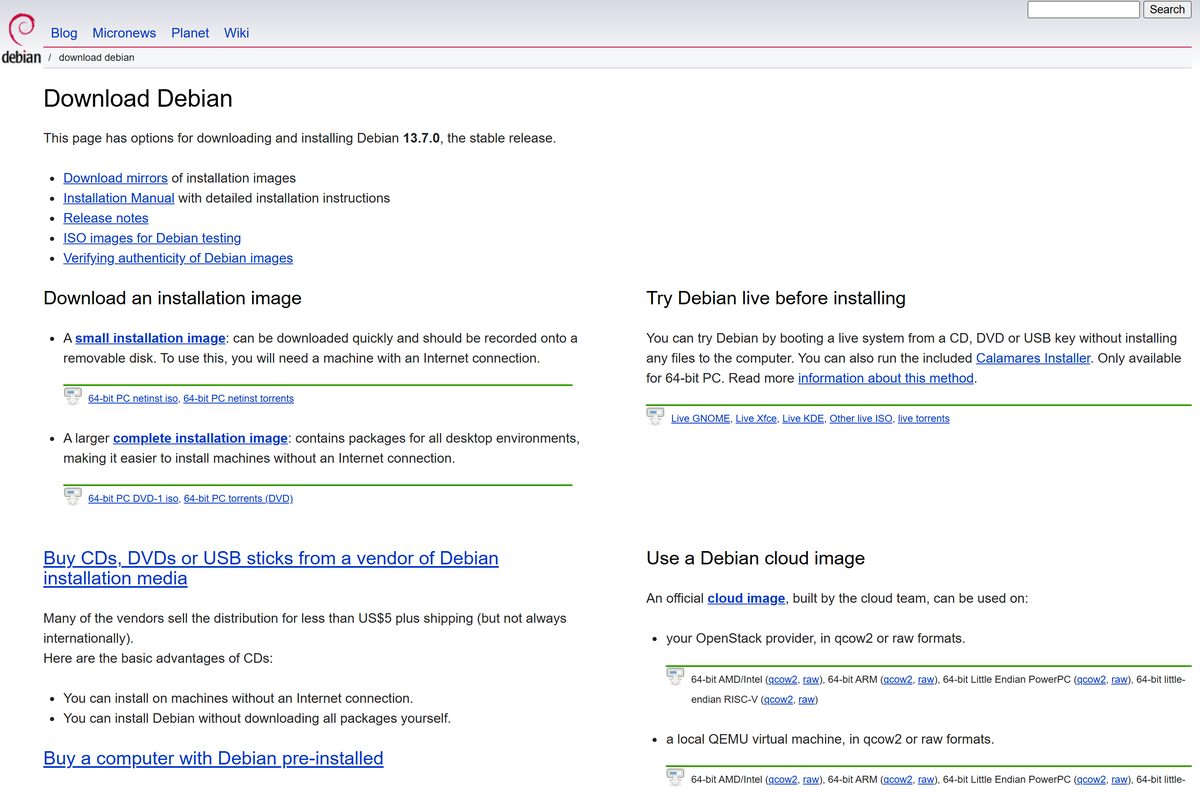Open Verifying authenticity of Debian images link
The height and width of the screenshot is (792, 1200).
[x=178, y=258]
